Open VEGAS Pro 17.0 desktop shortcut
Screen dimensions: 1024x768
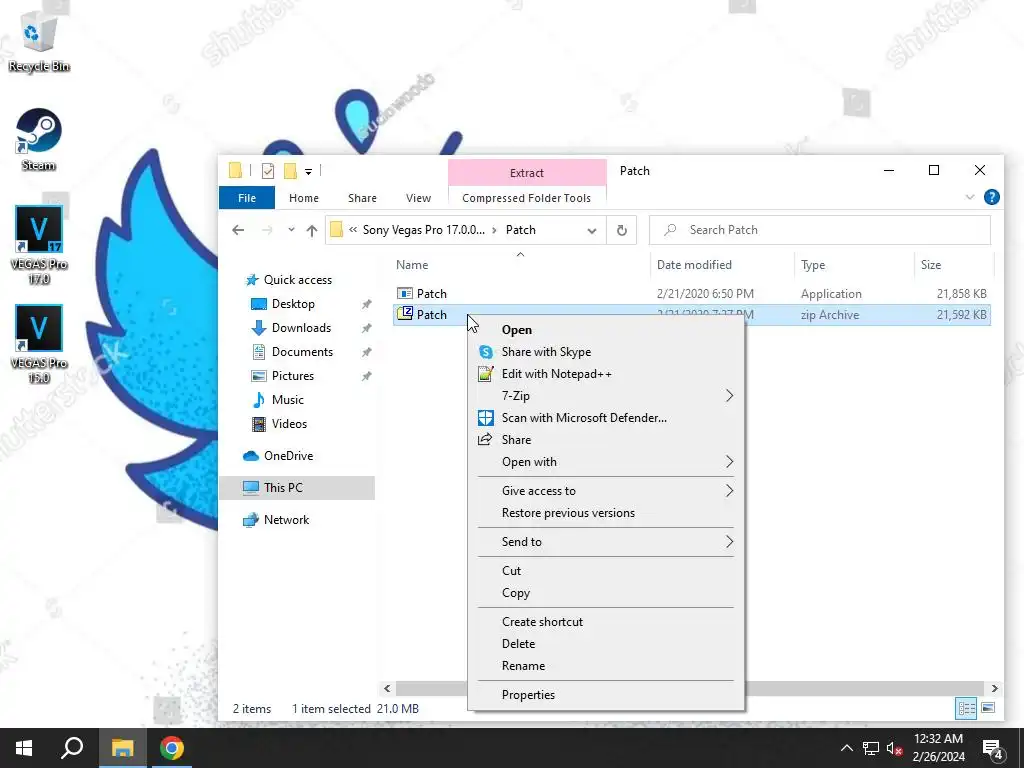point(39,245)
